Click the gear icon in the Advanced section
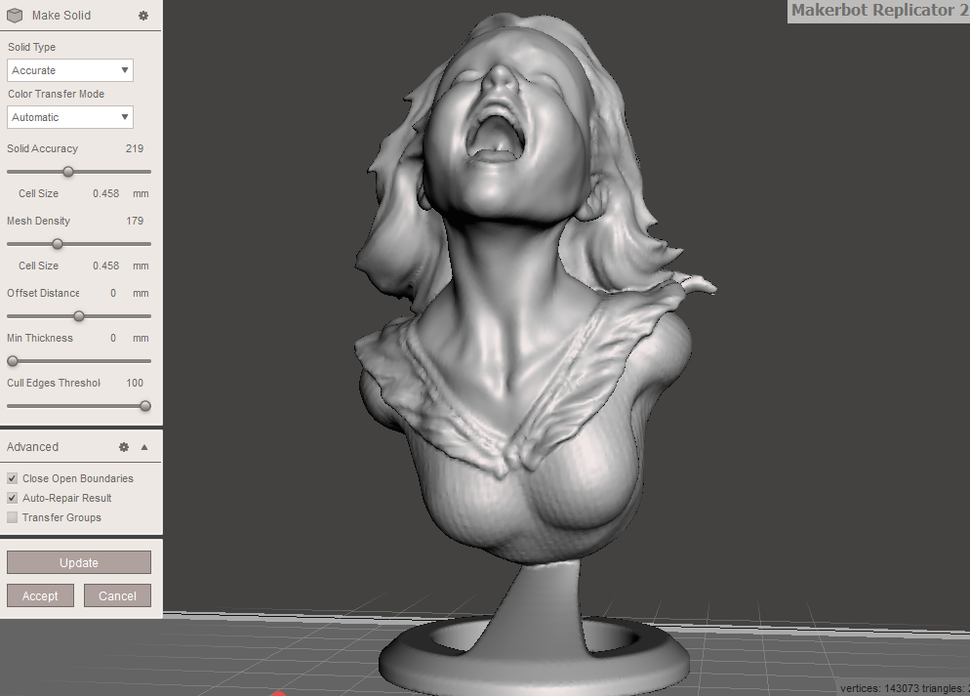970x696 pixels. point(124,446)
